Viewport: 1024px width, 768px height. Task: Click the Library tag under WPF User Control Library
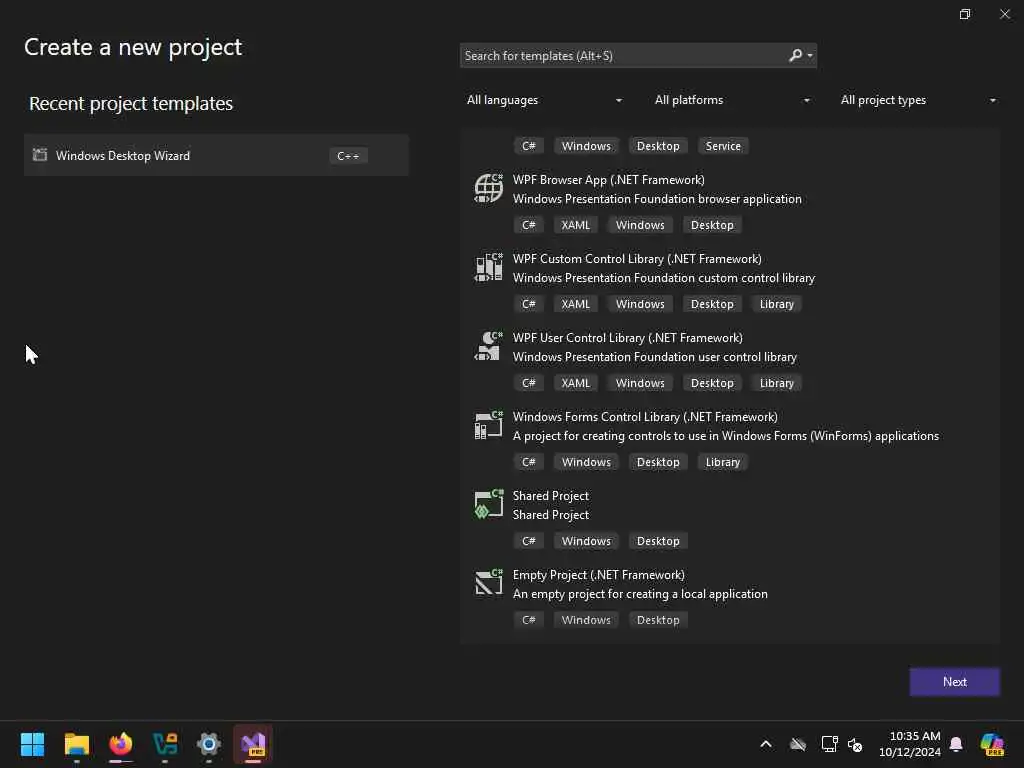point(776,383)
